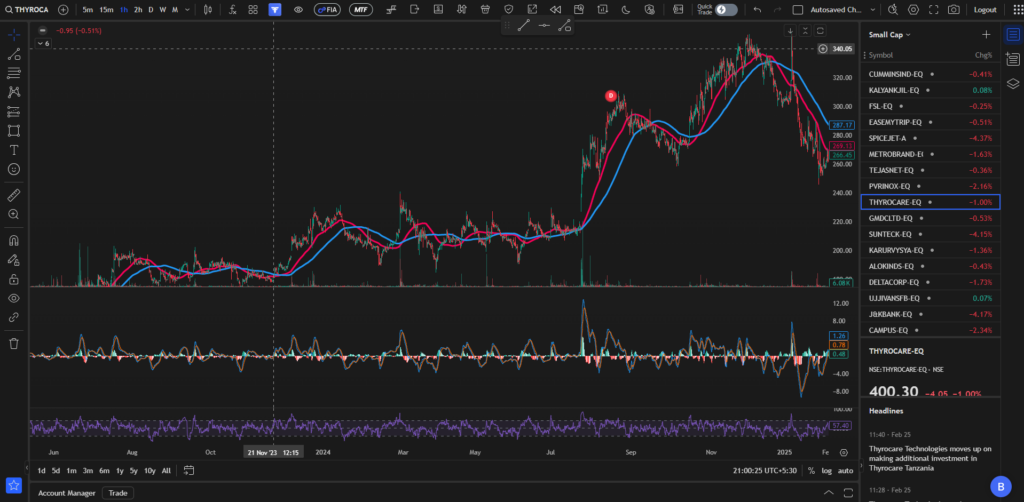
Task: Search symbol THYROCA field
Action: [27, 10]
